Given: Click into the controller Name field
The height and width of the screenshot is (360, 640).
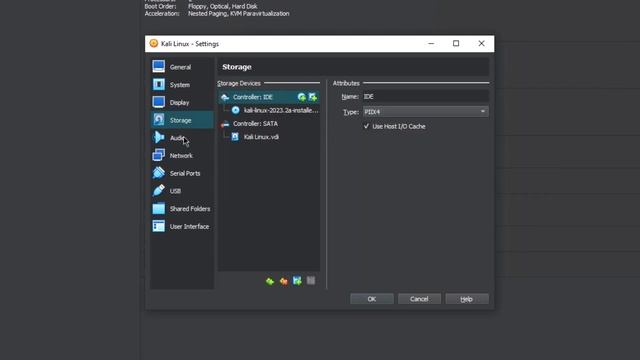Looking at the screenshot, I should pos(426,96).
